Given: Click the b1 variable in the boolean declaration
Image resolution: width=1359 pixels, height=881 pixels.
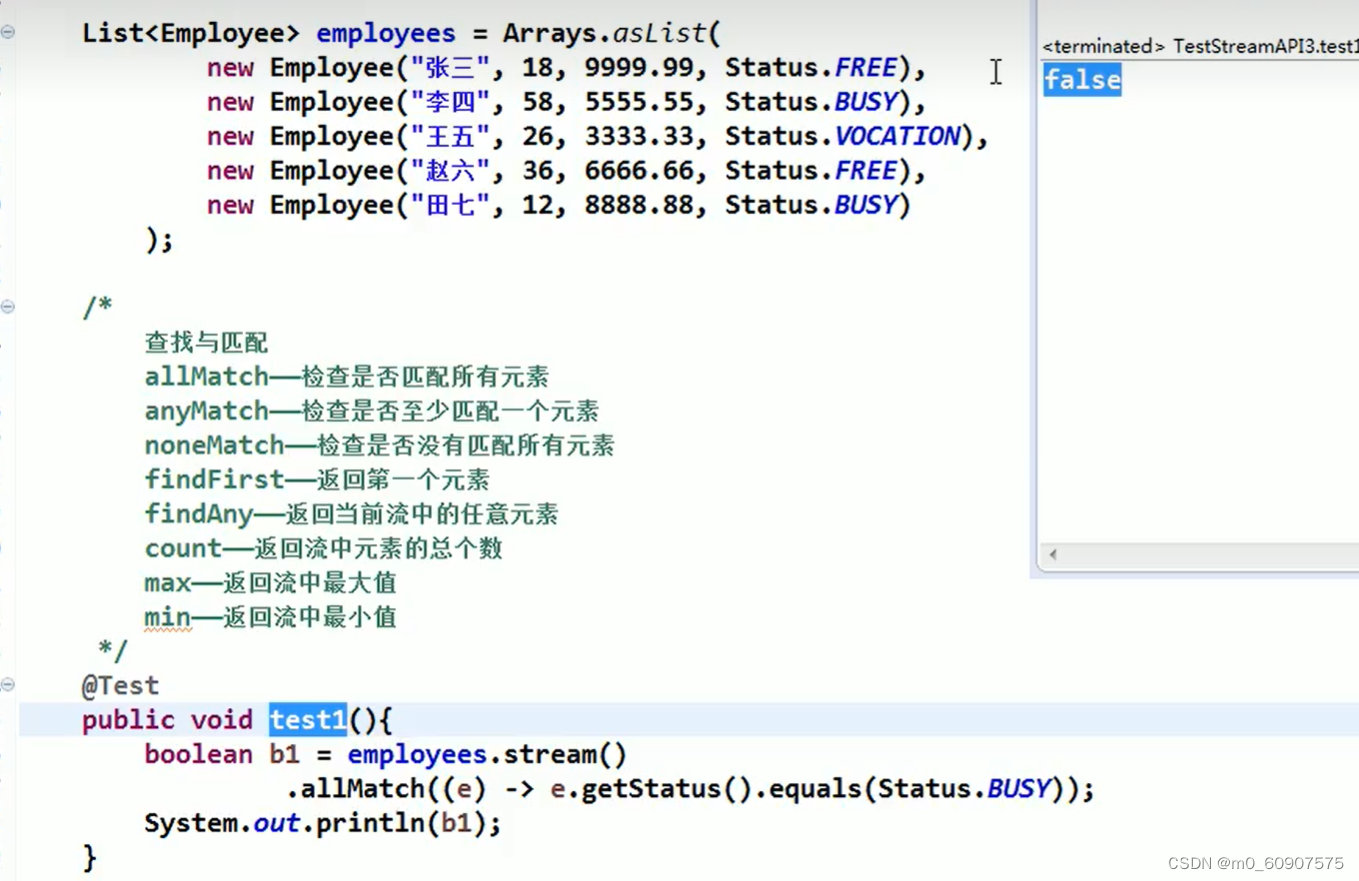Looking at the screenshot, I should pyautogui.click(x=285, y=754).
